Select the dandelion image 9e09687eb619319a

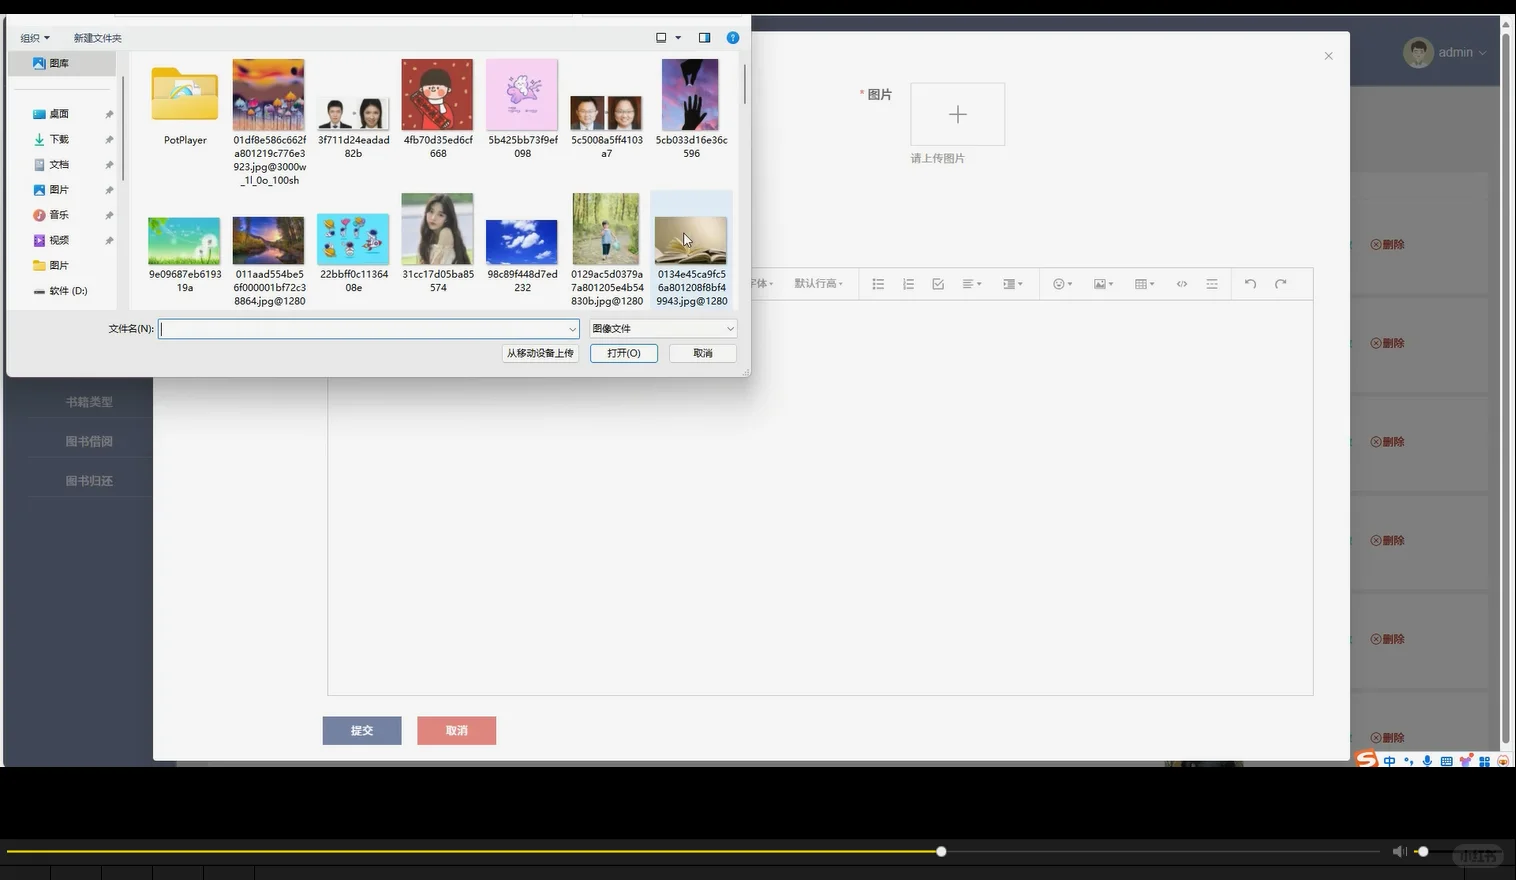tap(185, 254)
